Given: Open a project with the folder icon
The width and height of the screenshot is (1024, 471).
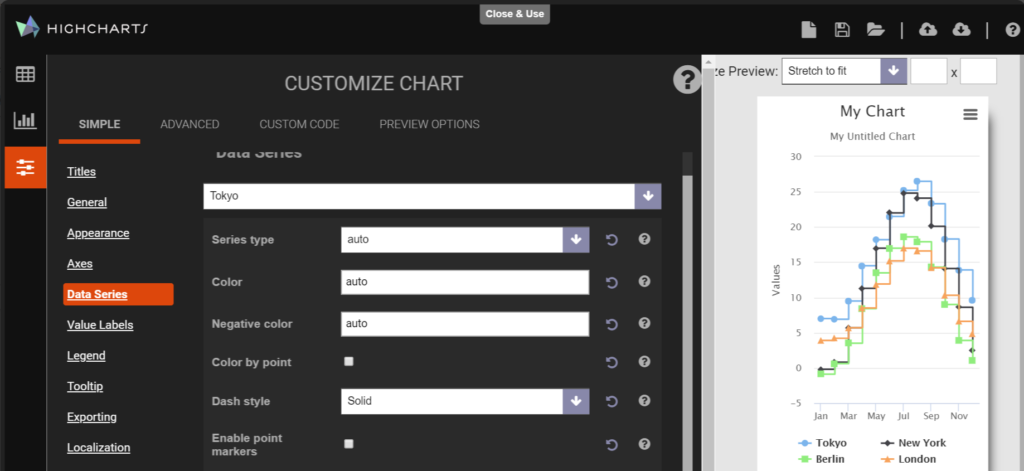Looking at the screenshot, I should point(876,29).
